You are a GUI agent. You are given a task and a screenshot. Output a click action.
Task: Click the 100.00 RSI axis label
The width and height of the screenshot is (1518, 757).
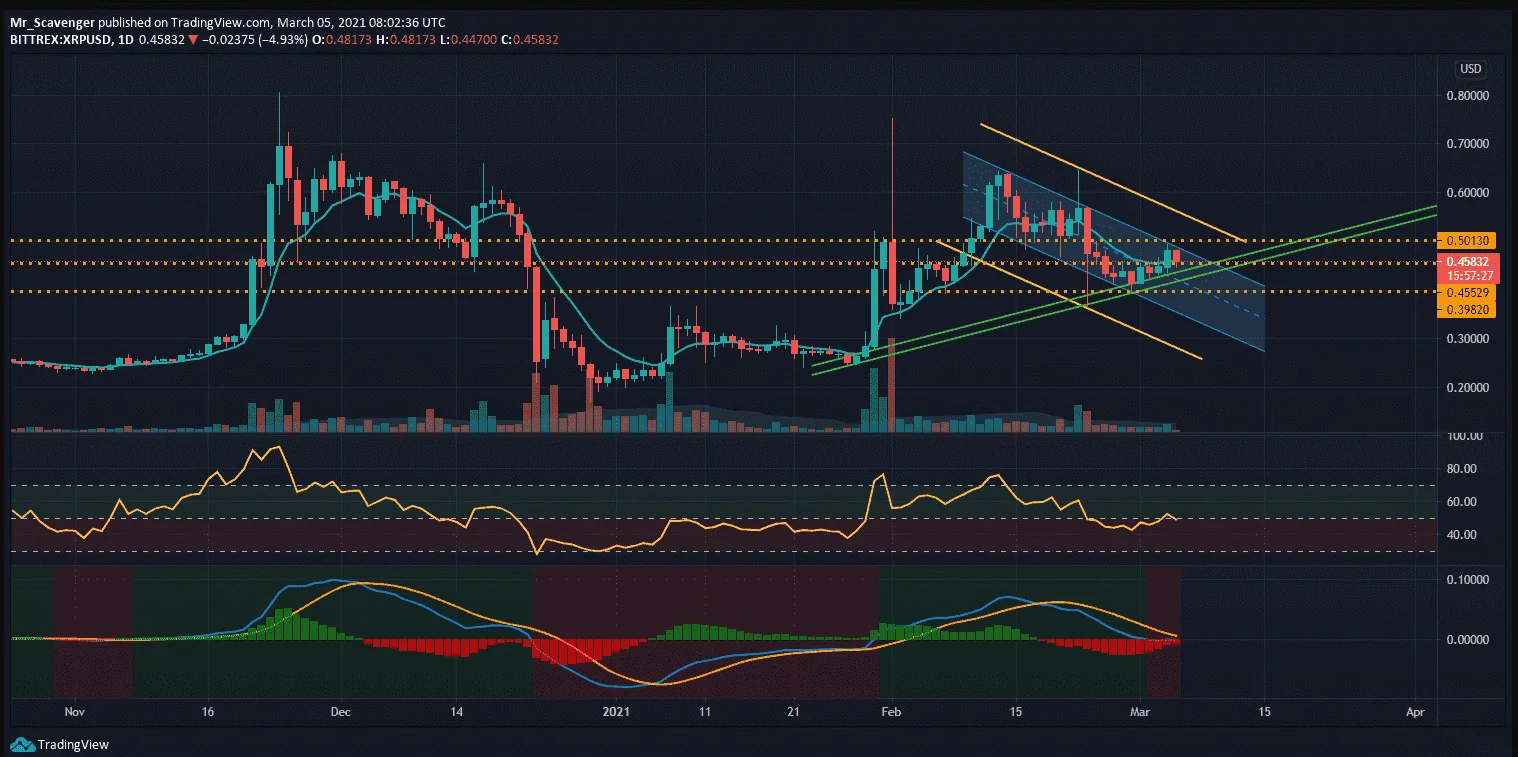[1463, 437]
